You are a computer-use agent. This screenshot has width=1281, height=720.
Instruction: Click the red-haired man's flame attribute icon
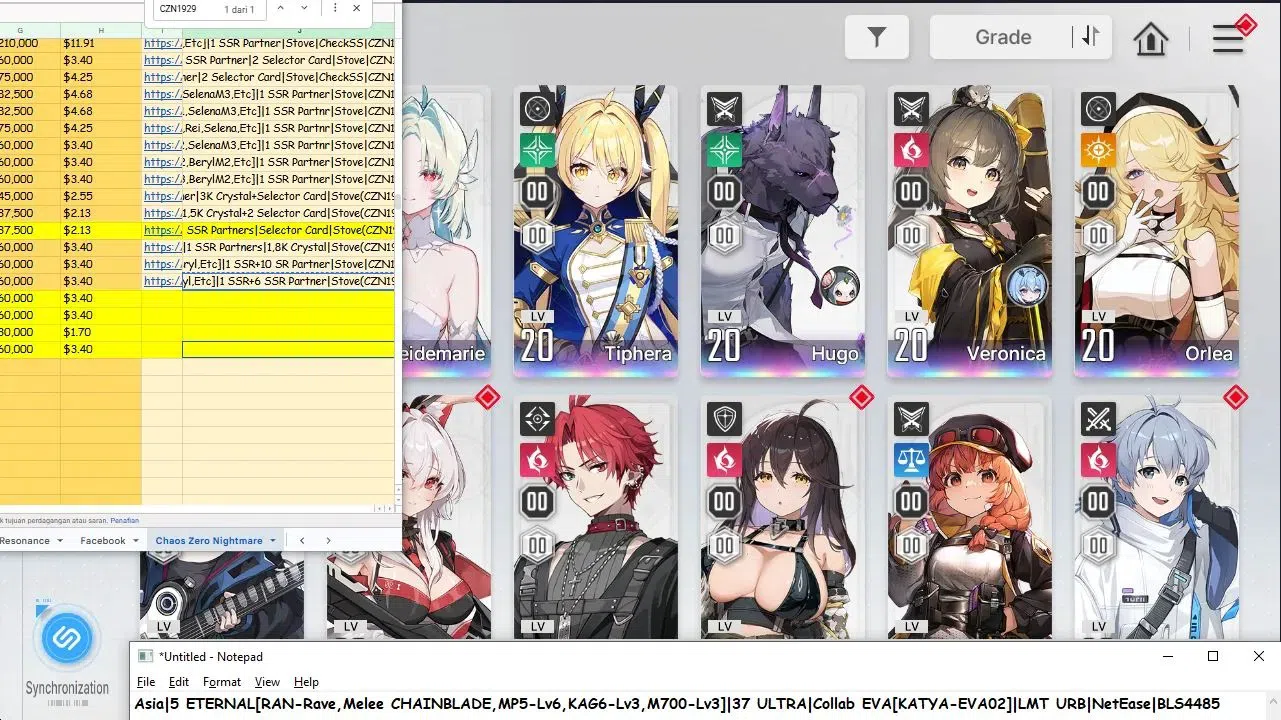pos(537,461)
